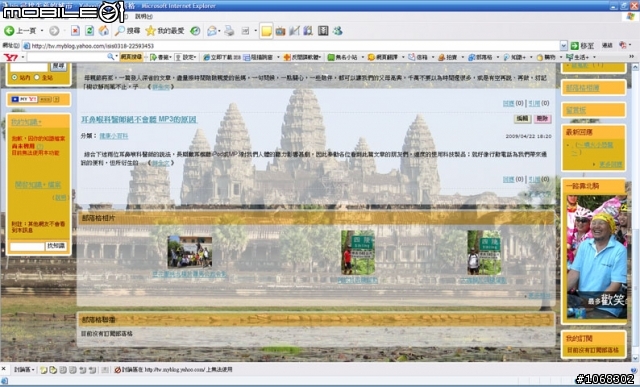Open the Search (搜尋) magnifier in IE toolbar

127,31
